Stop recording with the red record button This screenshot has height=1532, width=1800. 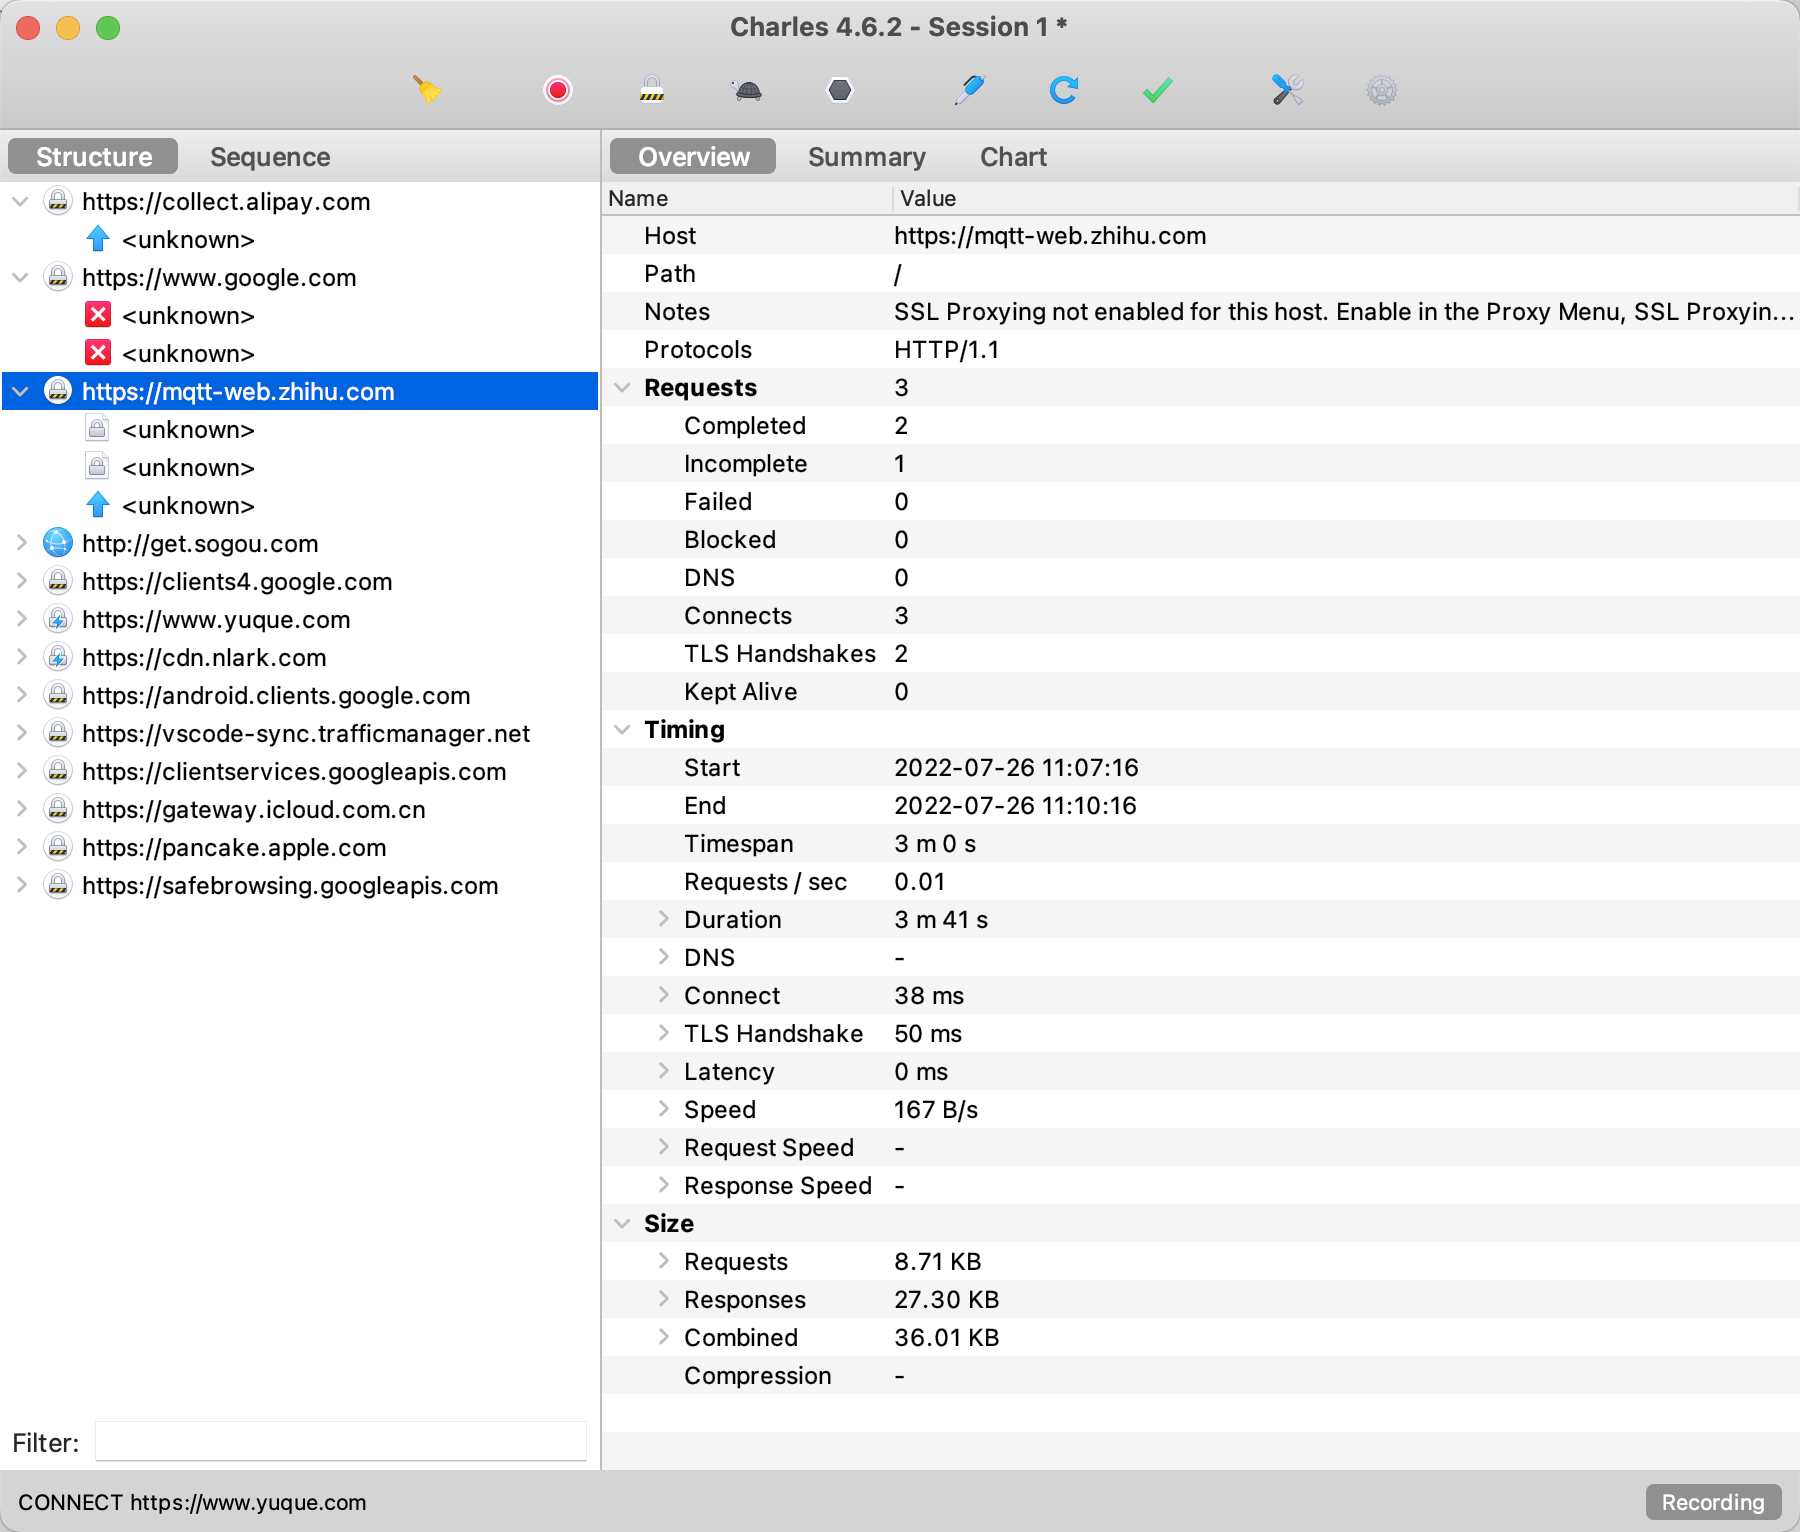click(558, 90)
